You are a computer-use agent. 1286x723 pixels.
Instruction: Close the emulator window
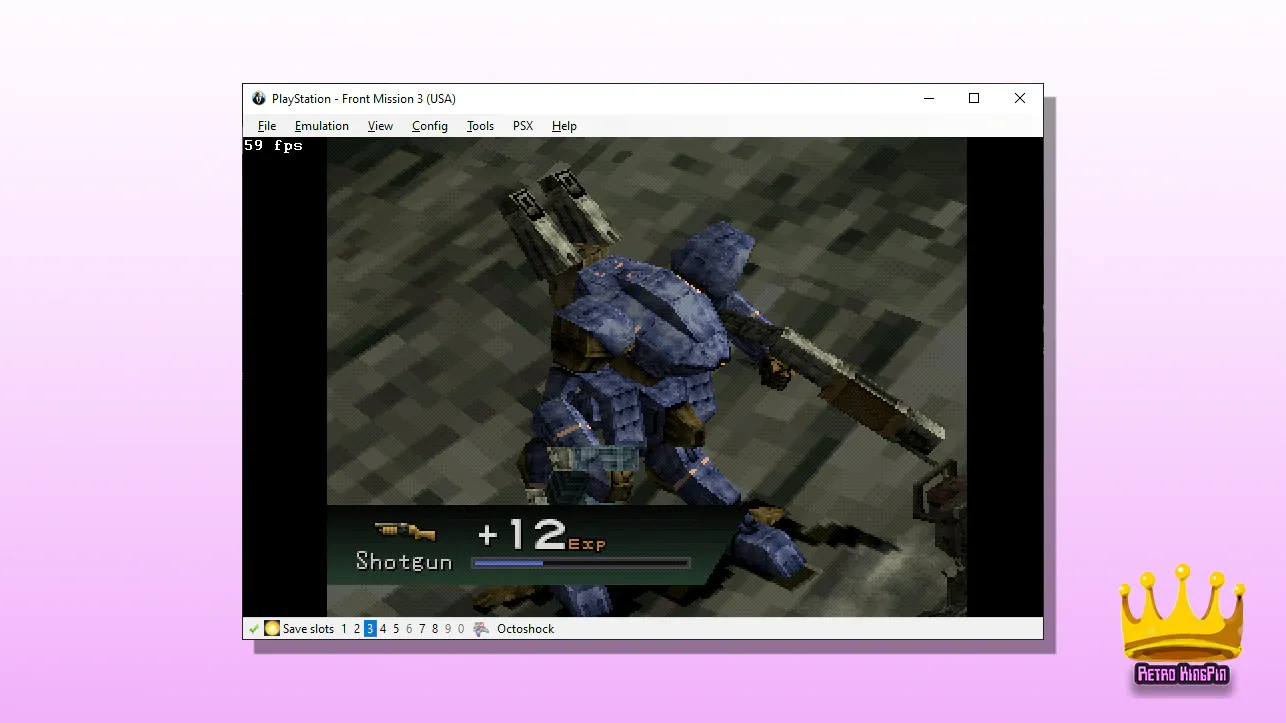[x=1020, y=98]
